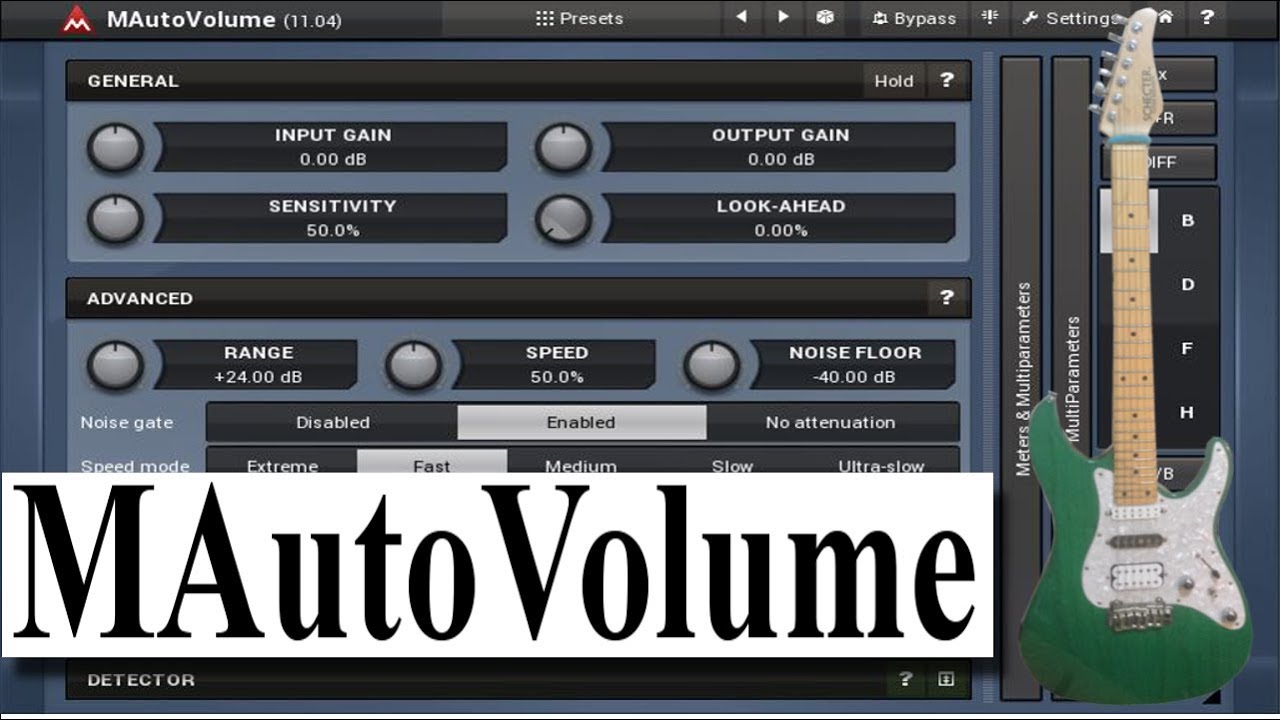Image resolution: width=1280 pixels, height=720 pixels.
Task: Click the Output Gain knob
Action: 564,148
